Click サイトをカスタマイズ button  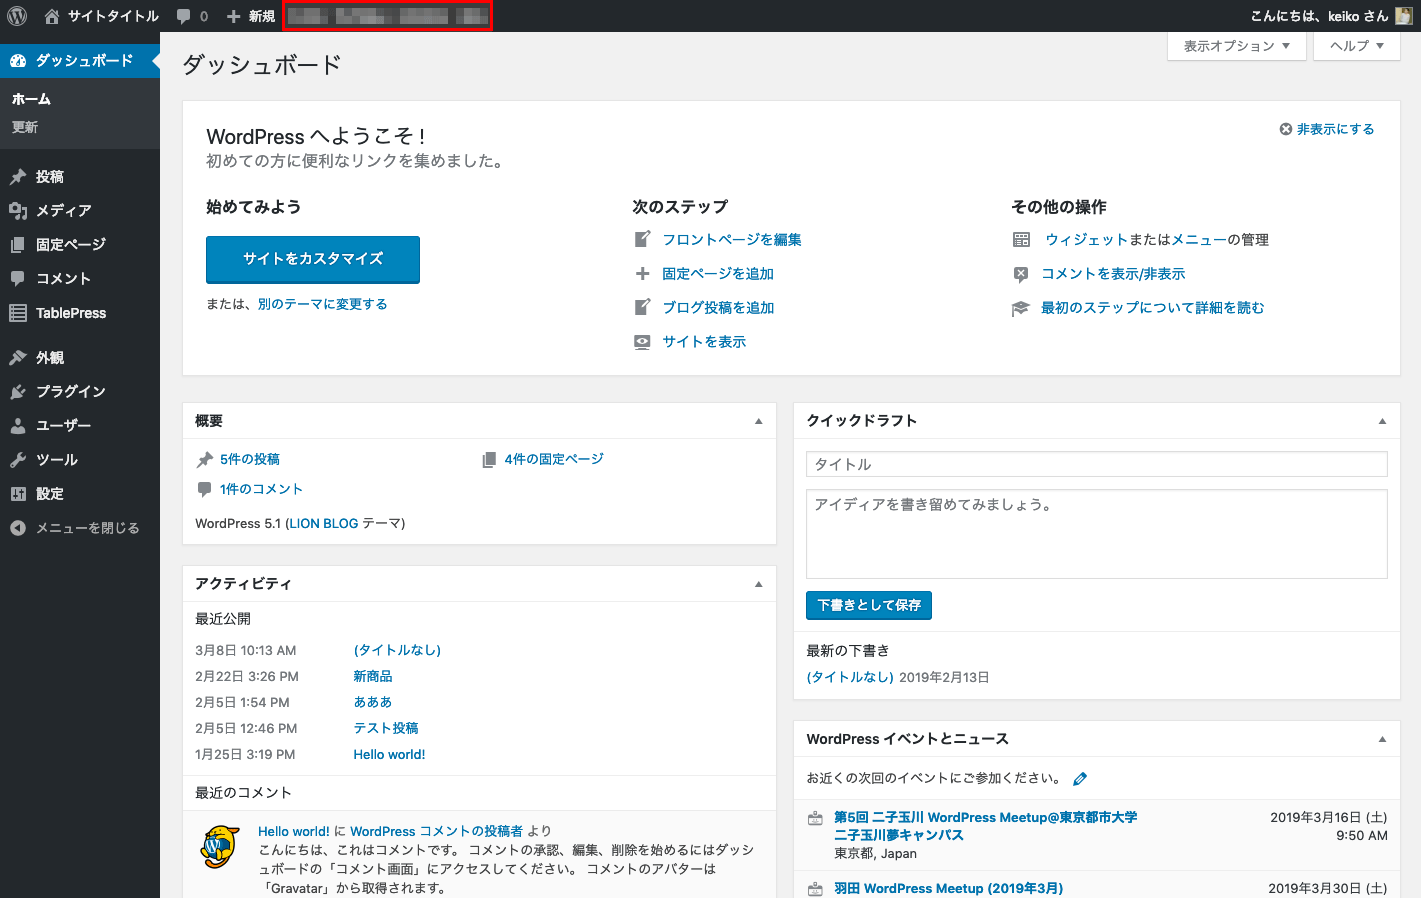[x=313, y=259]
